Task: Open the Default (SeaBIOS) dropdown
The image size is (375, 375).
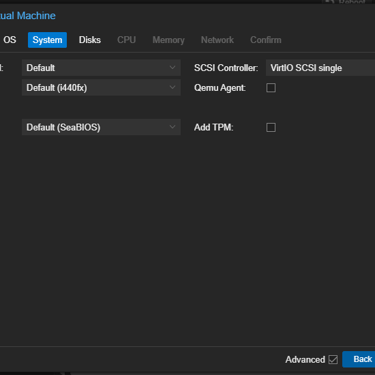Action: coord(101,127)
